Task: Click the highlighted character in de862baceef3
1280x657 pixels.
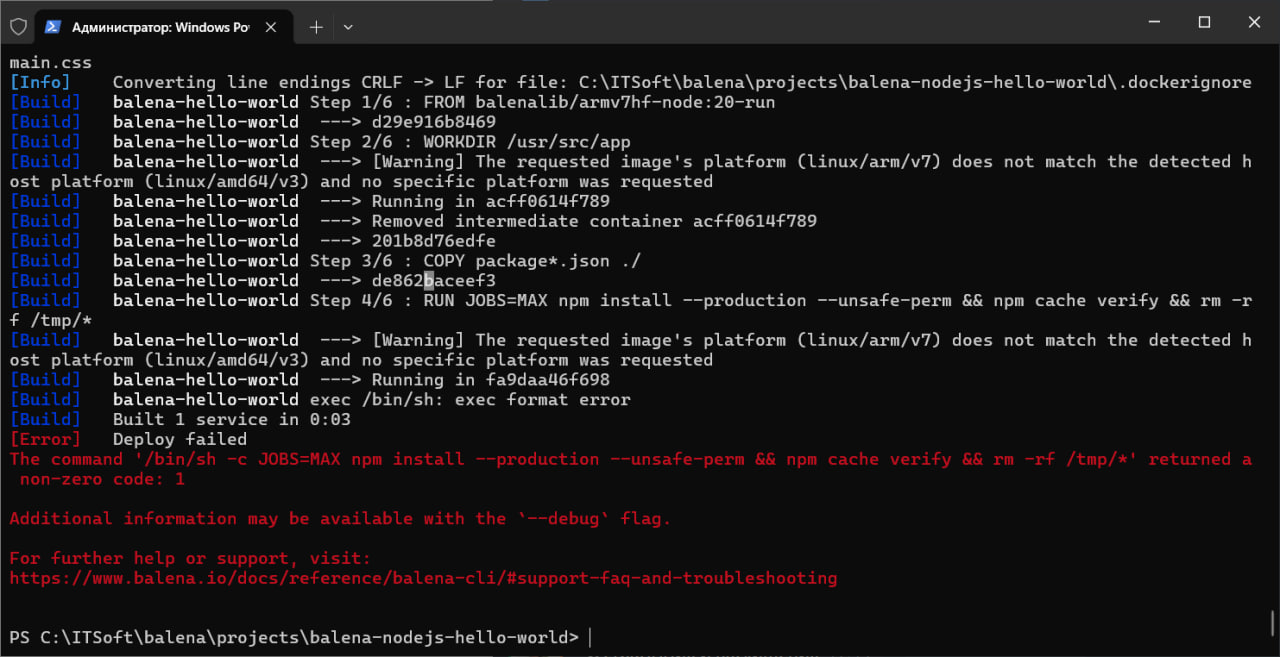Action: pyautogui.click(x=429, y=280)
